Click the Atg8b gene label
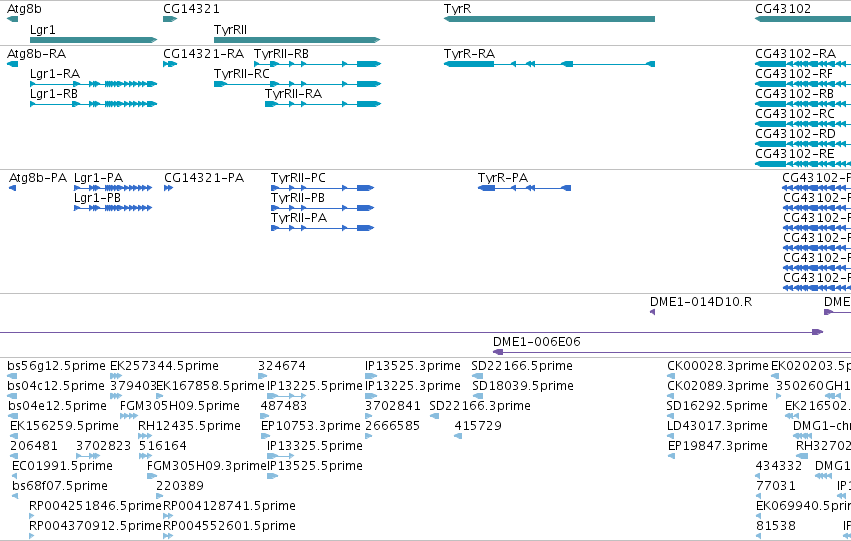The height and width of the screenshot is (541, 851). (24, 9)
